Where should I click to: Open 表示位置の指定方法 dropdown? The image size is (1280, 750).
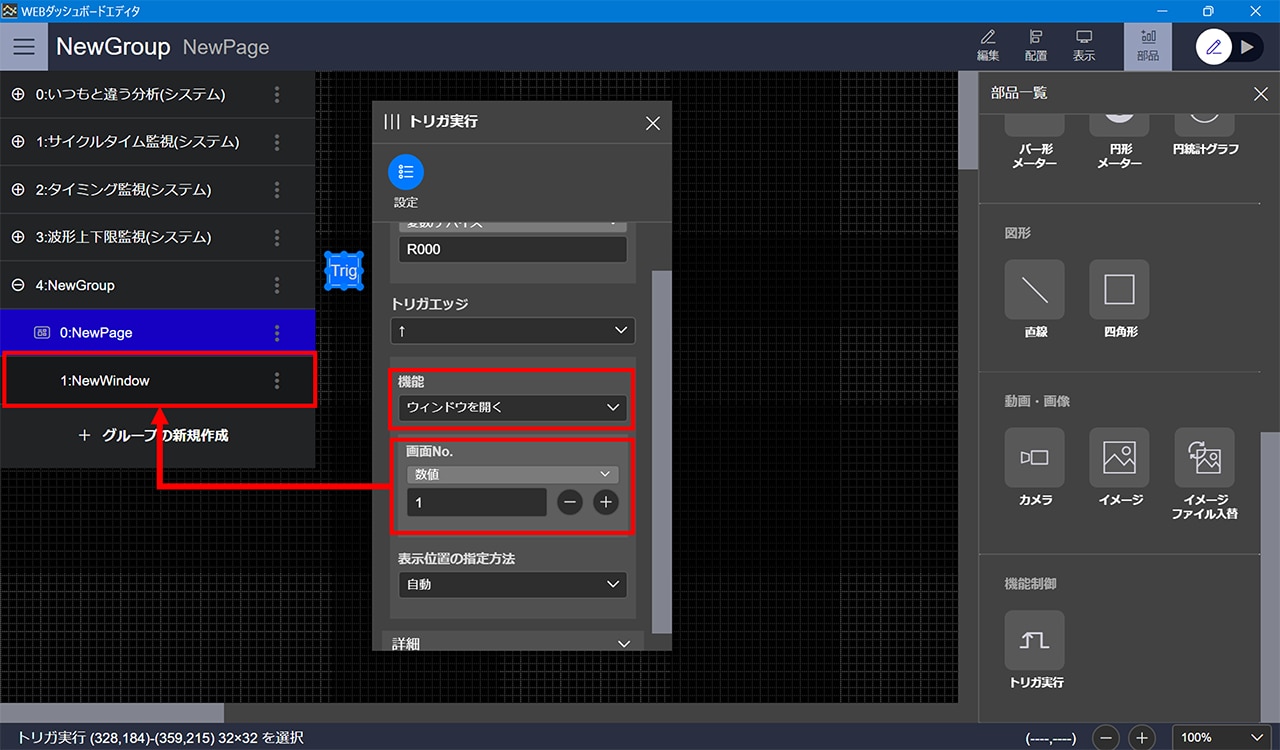click(512, 584)
